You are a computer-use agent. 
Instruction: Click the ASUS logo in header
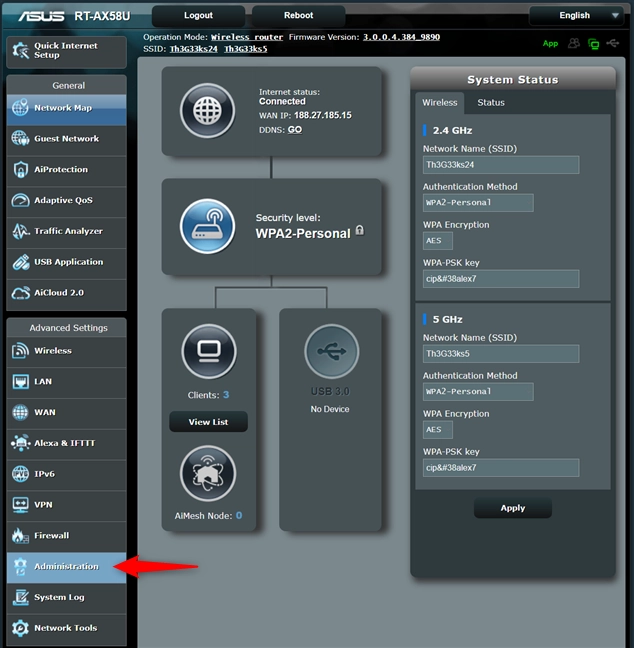pyautogui.click(x=41, y=16)
